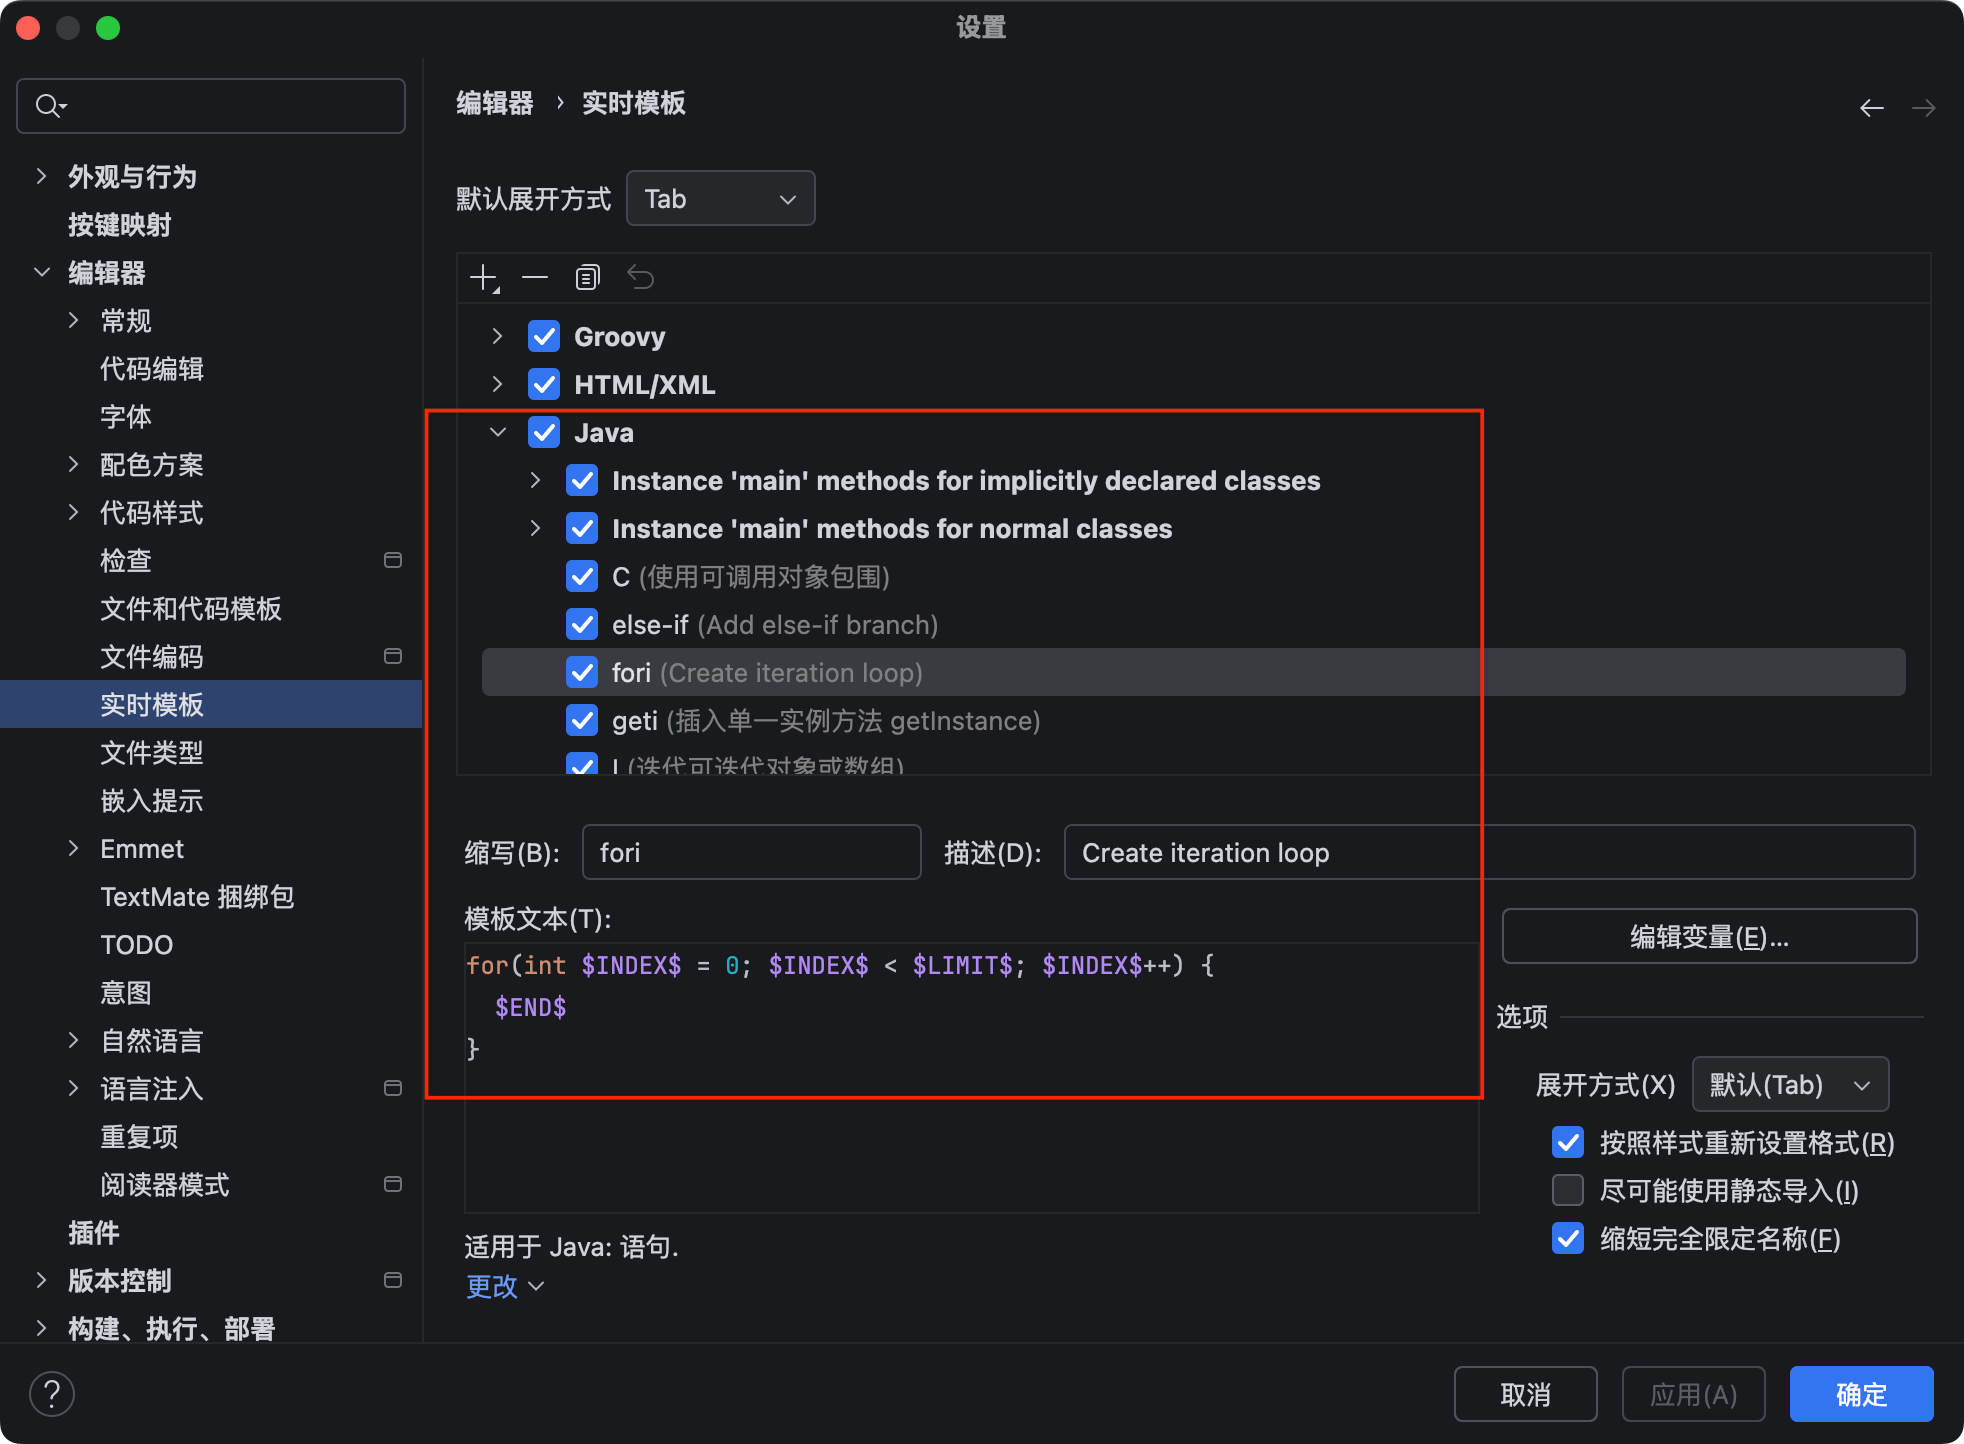The image size is (1964, 1444).
Task: Click the help question mark icon
Action: [52, 1393]
